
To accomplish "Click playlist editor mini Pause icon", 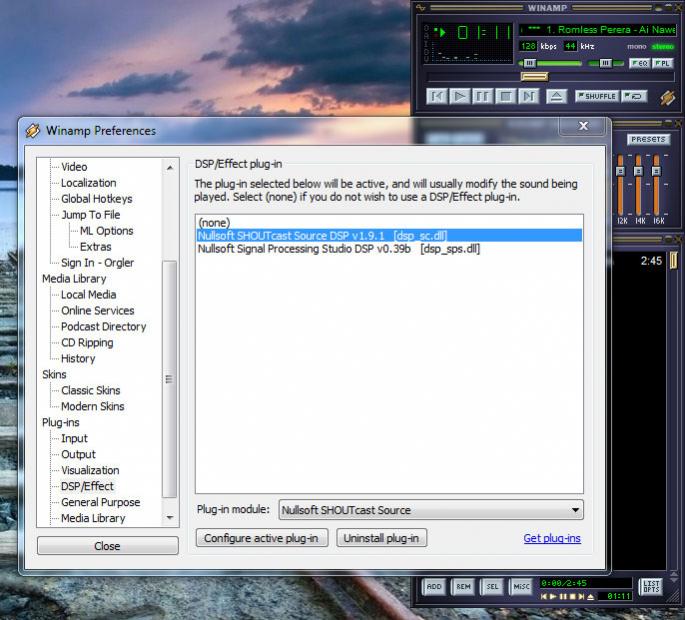I will pyautogui.click(x=563, y=596).
